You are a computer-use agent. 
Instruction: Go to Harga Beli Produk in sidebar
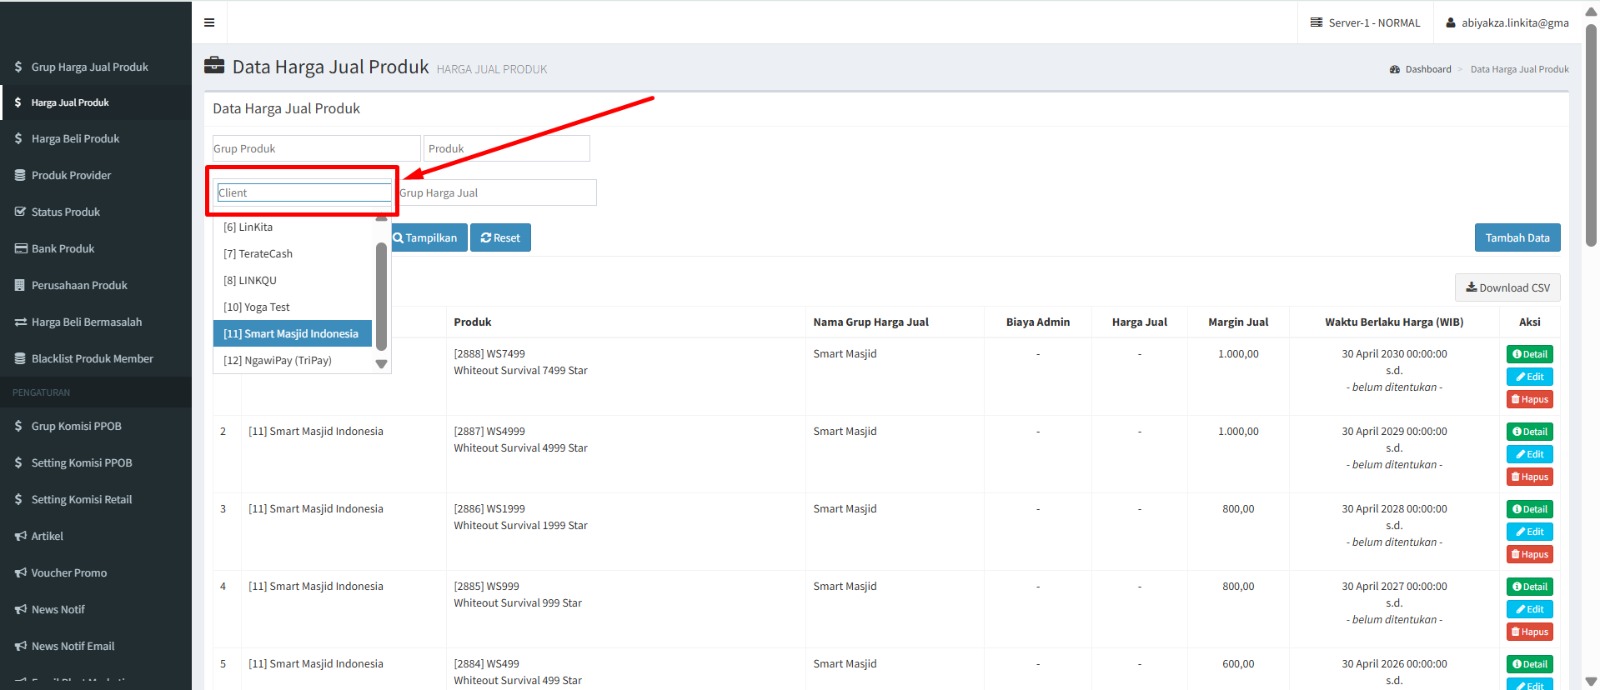click(75, 139)
